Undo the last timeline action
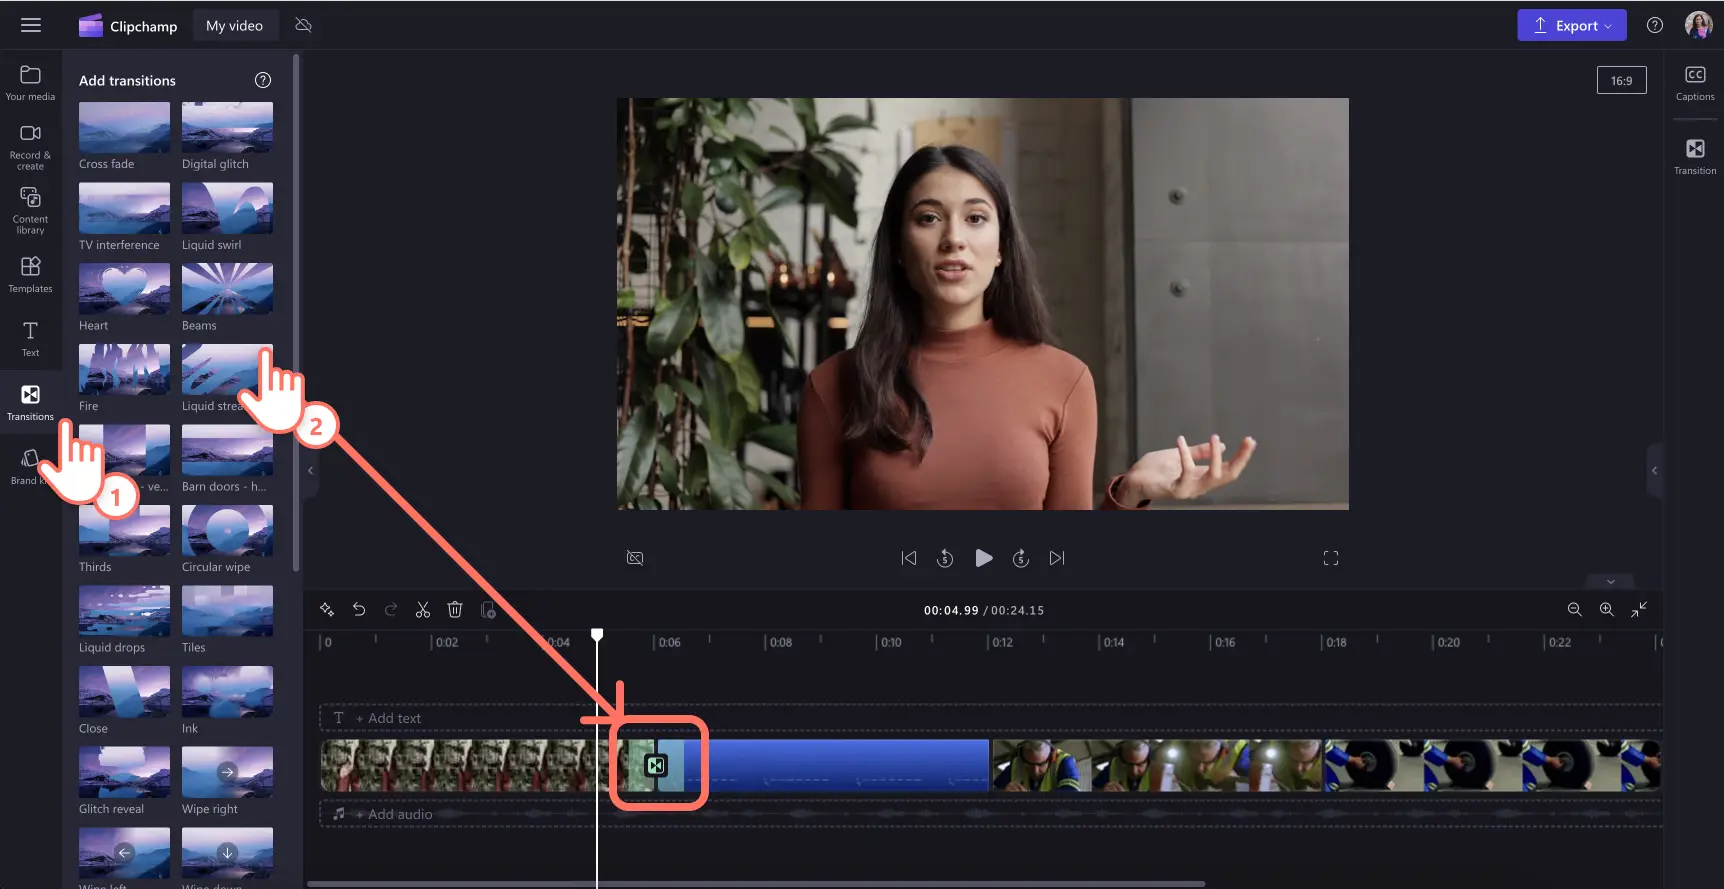Screen dimensions: 1724x889 [359, 610]
